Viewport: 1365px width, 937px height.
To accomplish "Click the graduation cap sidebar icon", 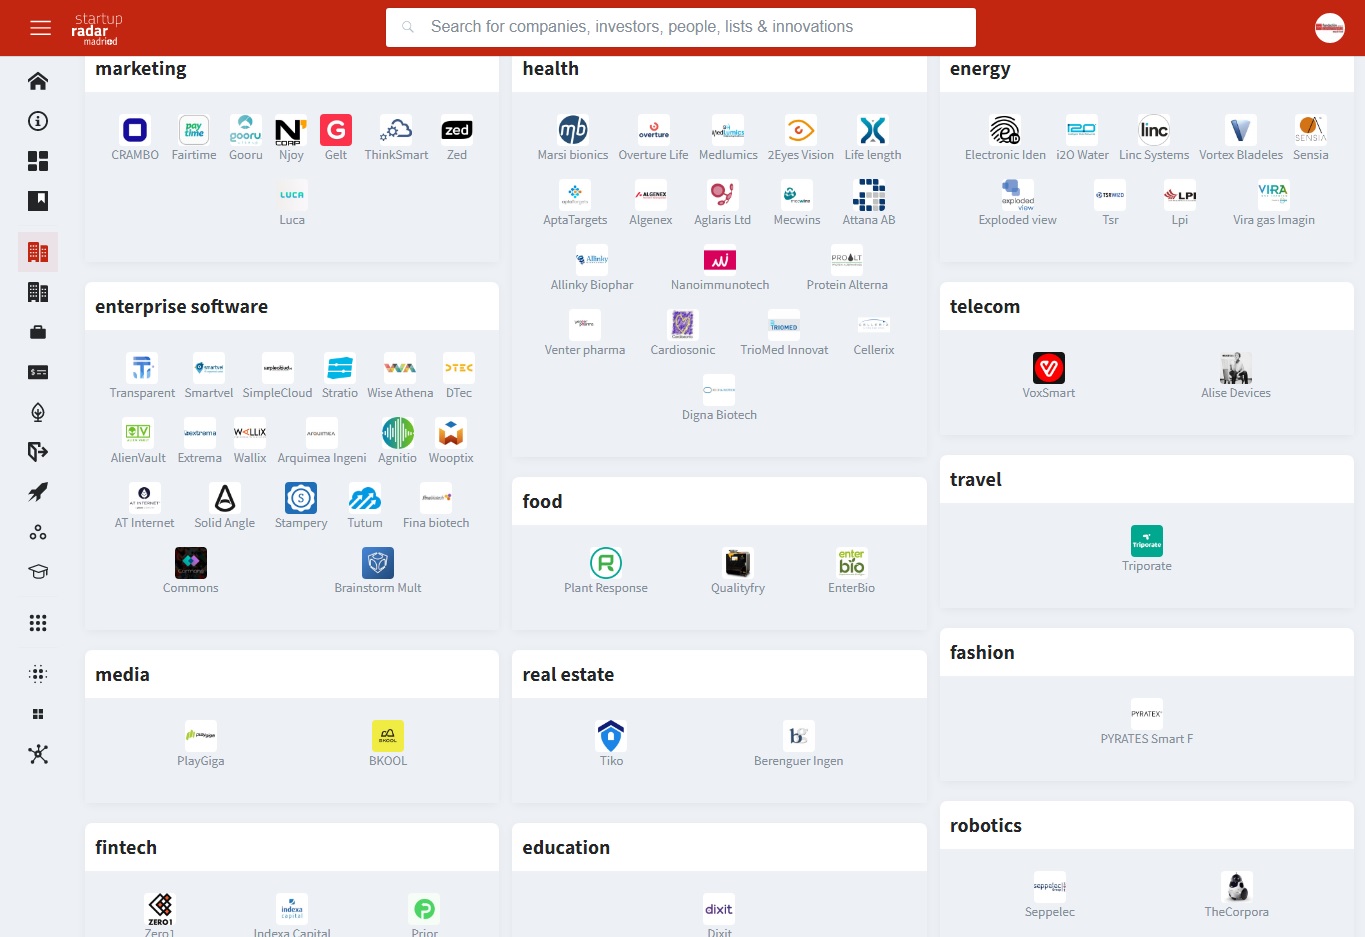I will (38, 572).
